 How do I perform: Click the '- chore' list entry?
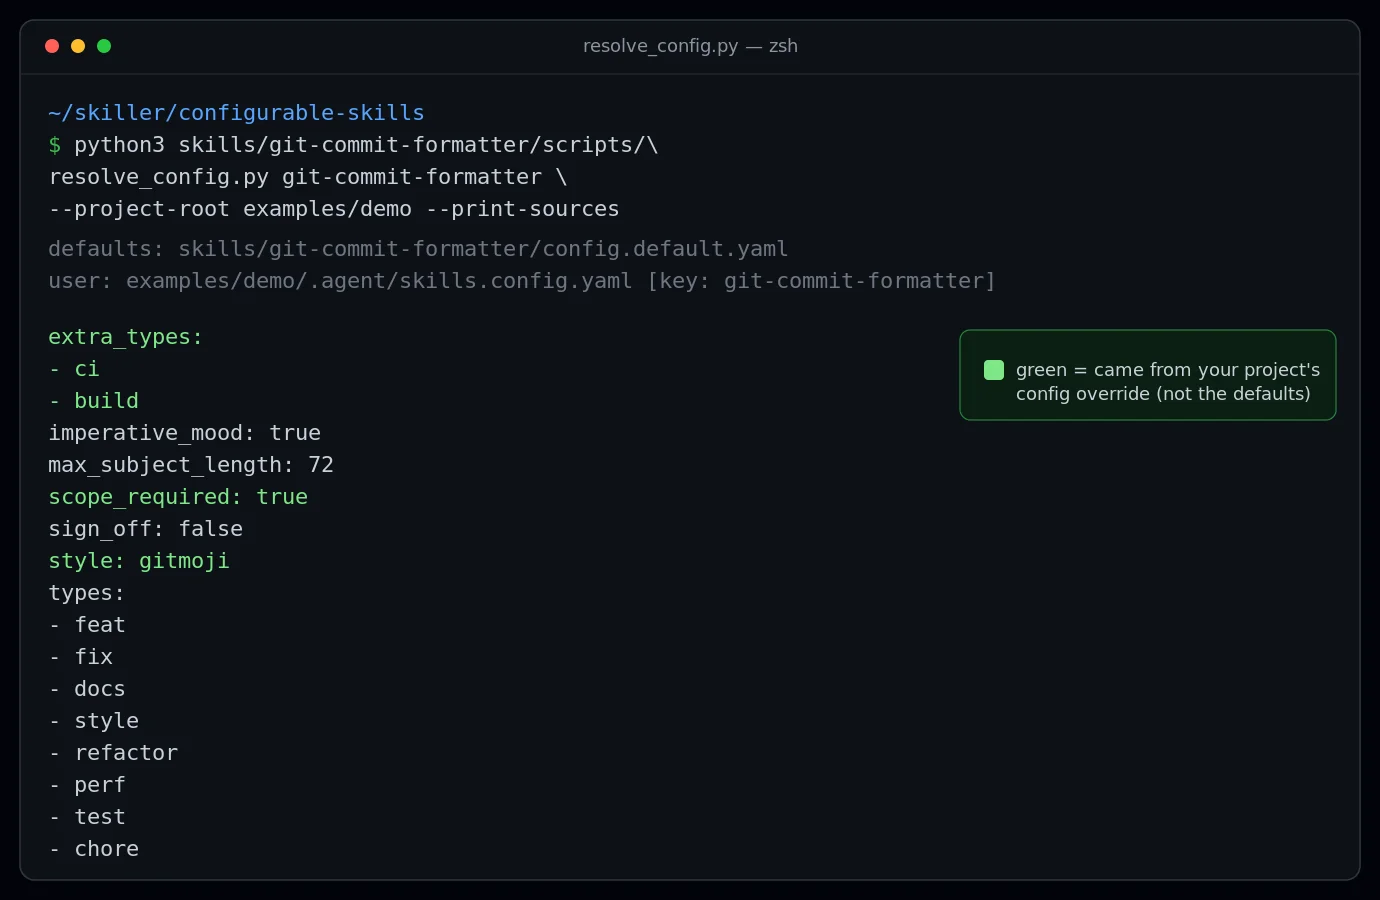[94, 849]
